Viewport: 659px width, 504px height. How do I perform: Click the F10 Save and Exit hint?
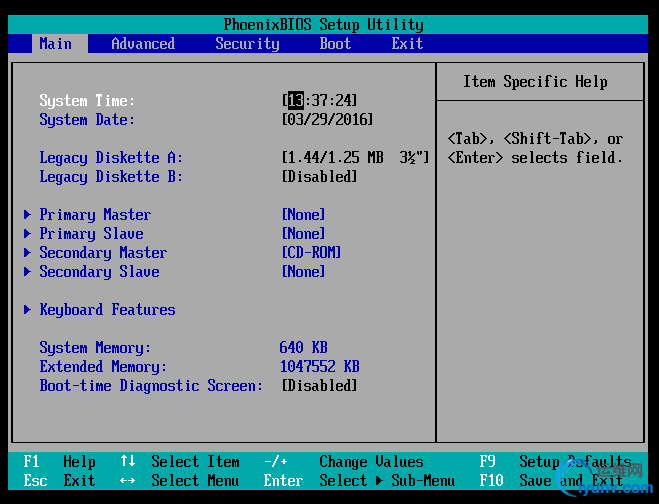(x=551, y=480)
